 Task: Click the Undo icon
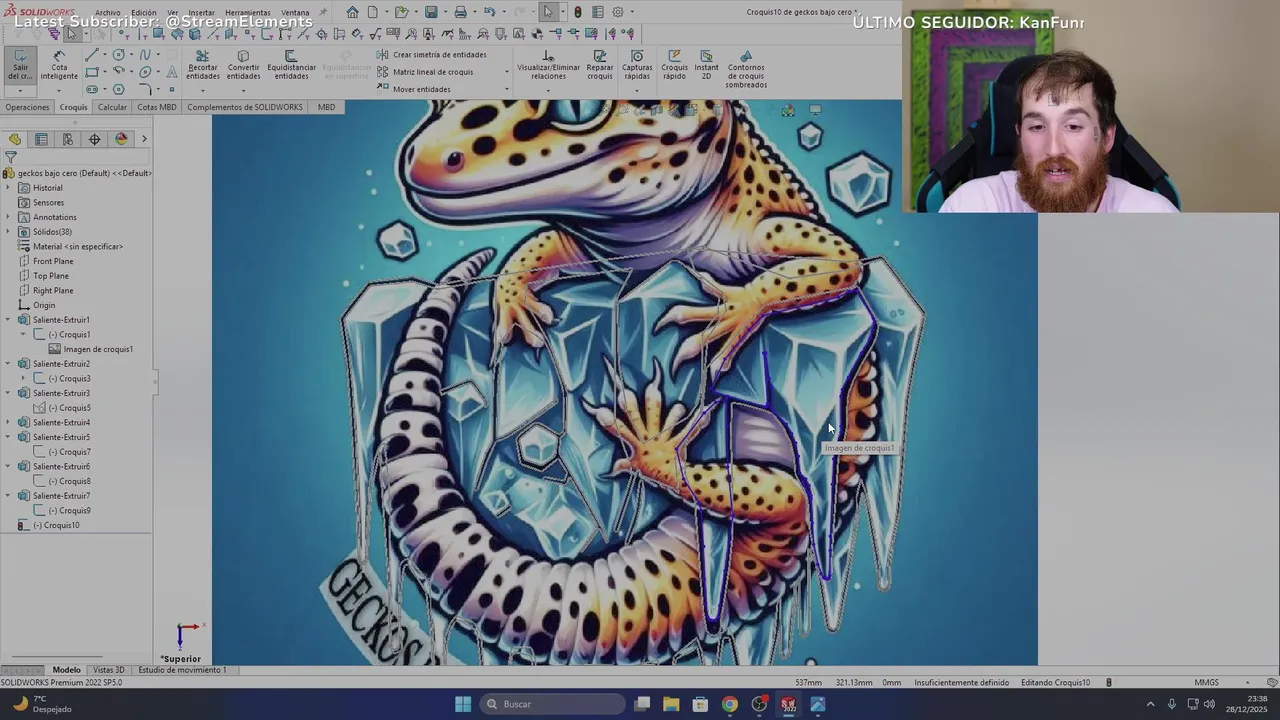click(489, 12)
